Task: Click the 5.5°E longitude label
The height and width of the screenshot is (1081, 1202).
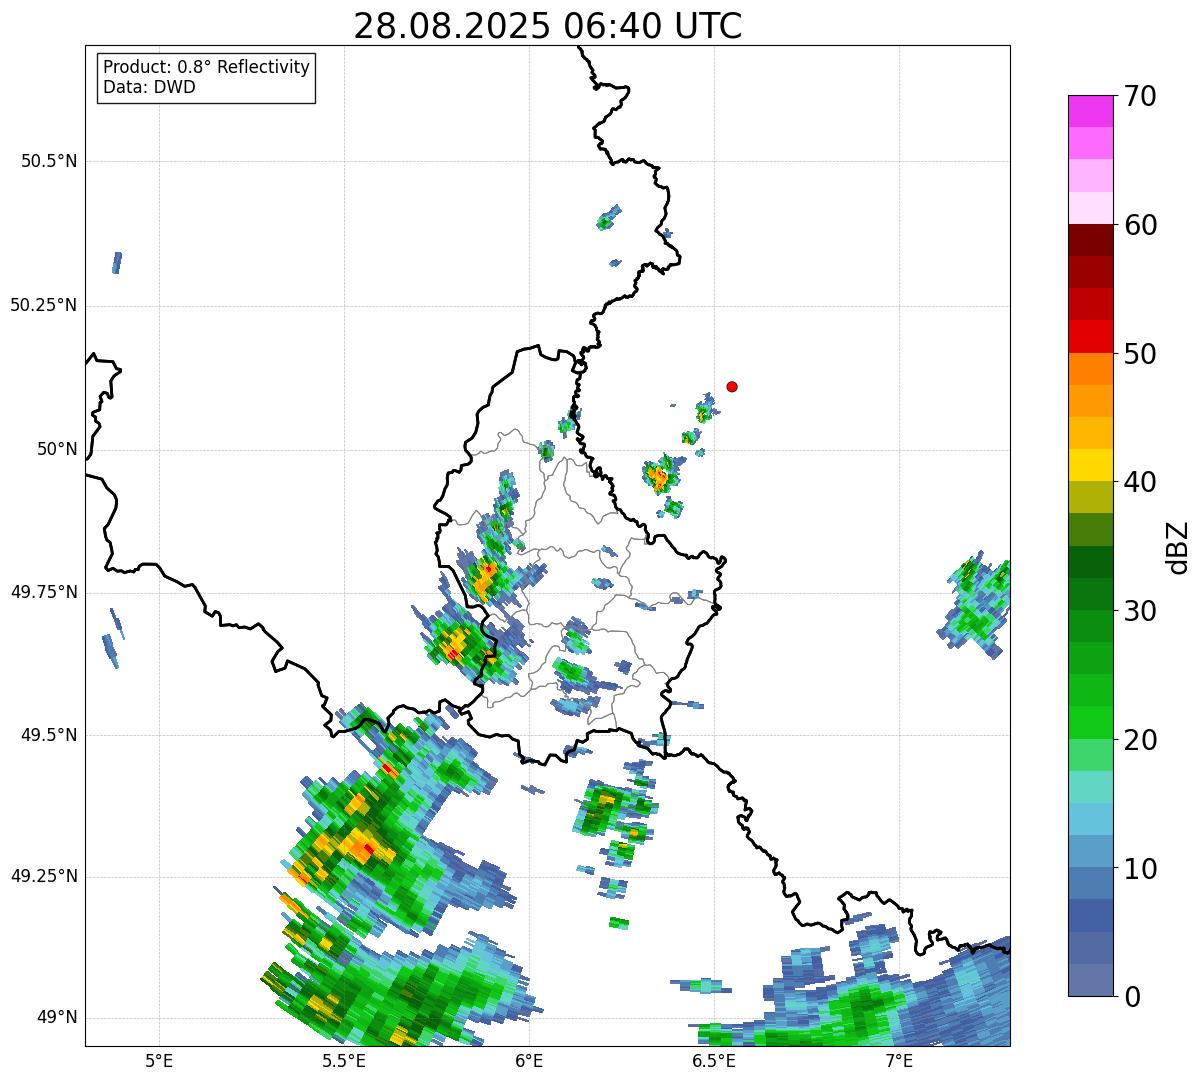Action: tap(344, 1060)
